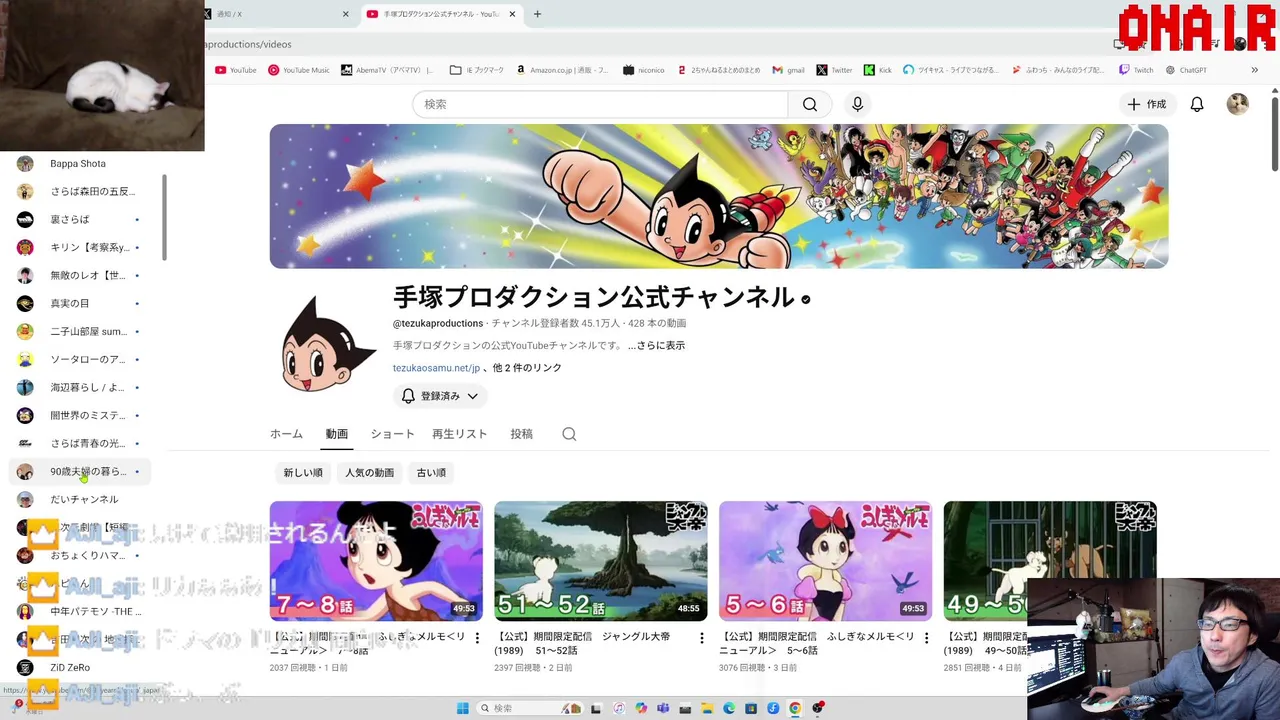Open Microsoft Teams from taskbar

663,708
